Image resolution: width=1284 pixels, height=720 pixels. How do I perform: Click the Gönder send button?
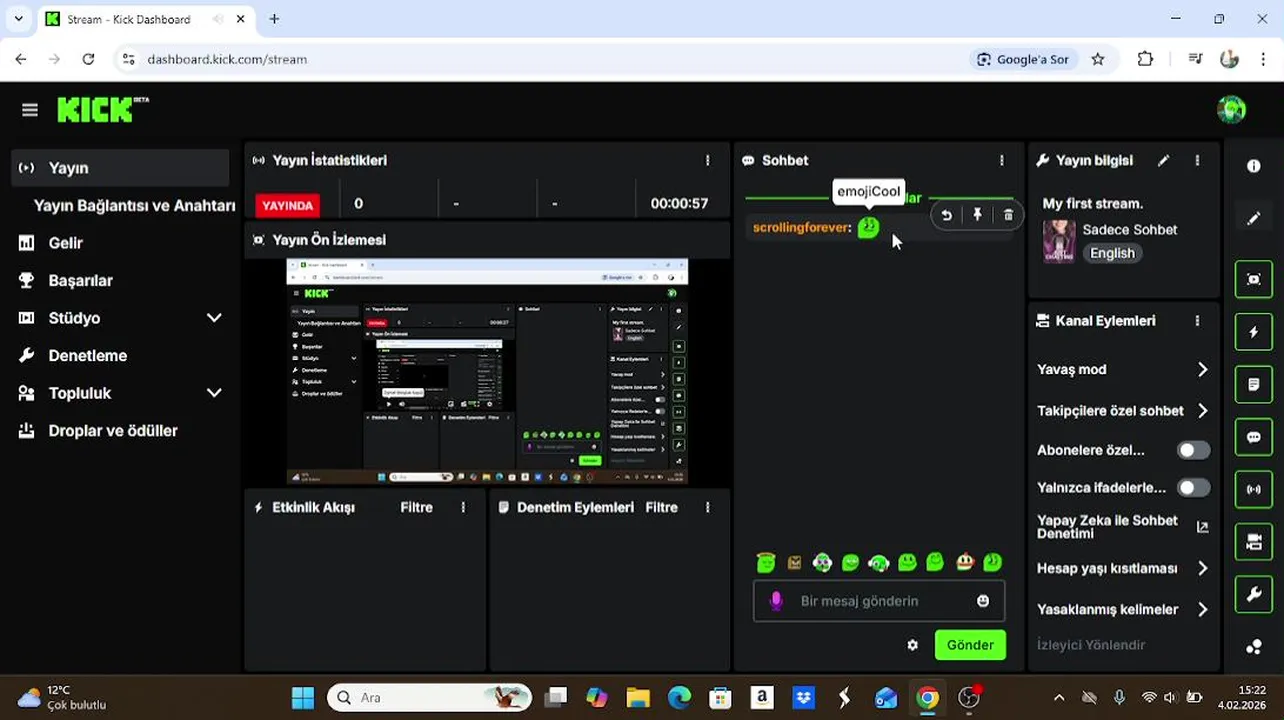[970, 645]
